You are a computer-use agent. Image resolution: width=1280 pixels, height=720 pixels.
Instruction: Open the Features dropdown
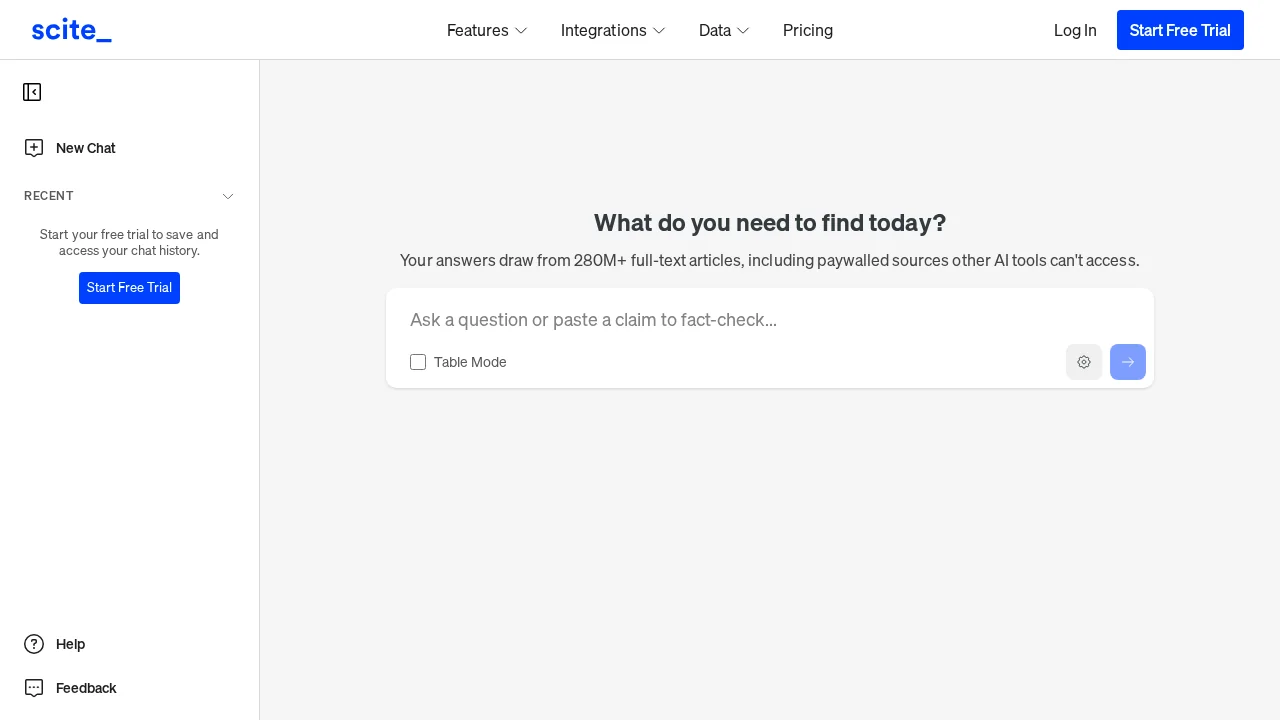(487, 30)
